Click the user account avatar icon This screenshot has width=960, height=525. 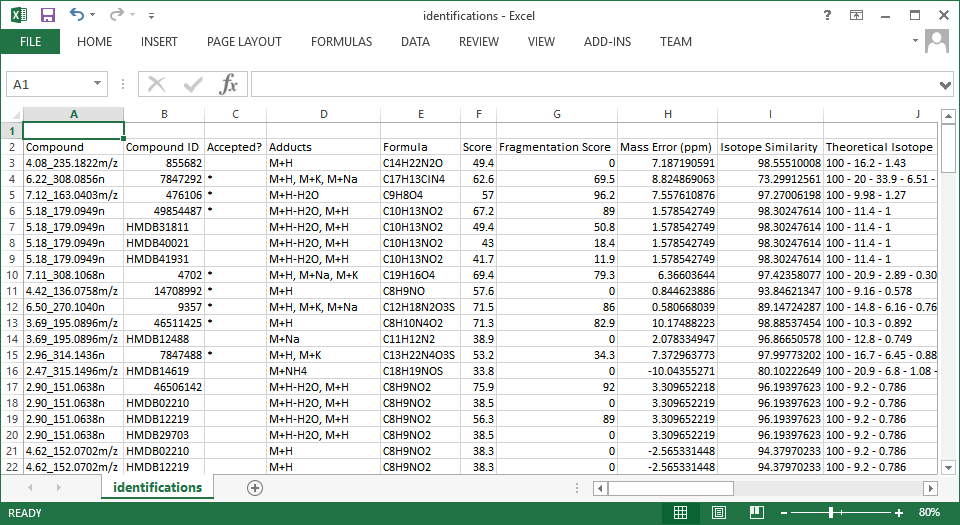pos(937,42)
